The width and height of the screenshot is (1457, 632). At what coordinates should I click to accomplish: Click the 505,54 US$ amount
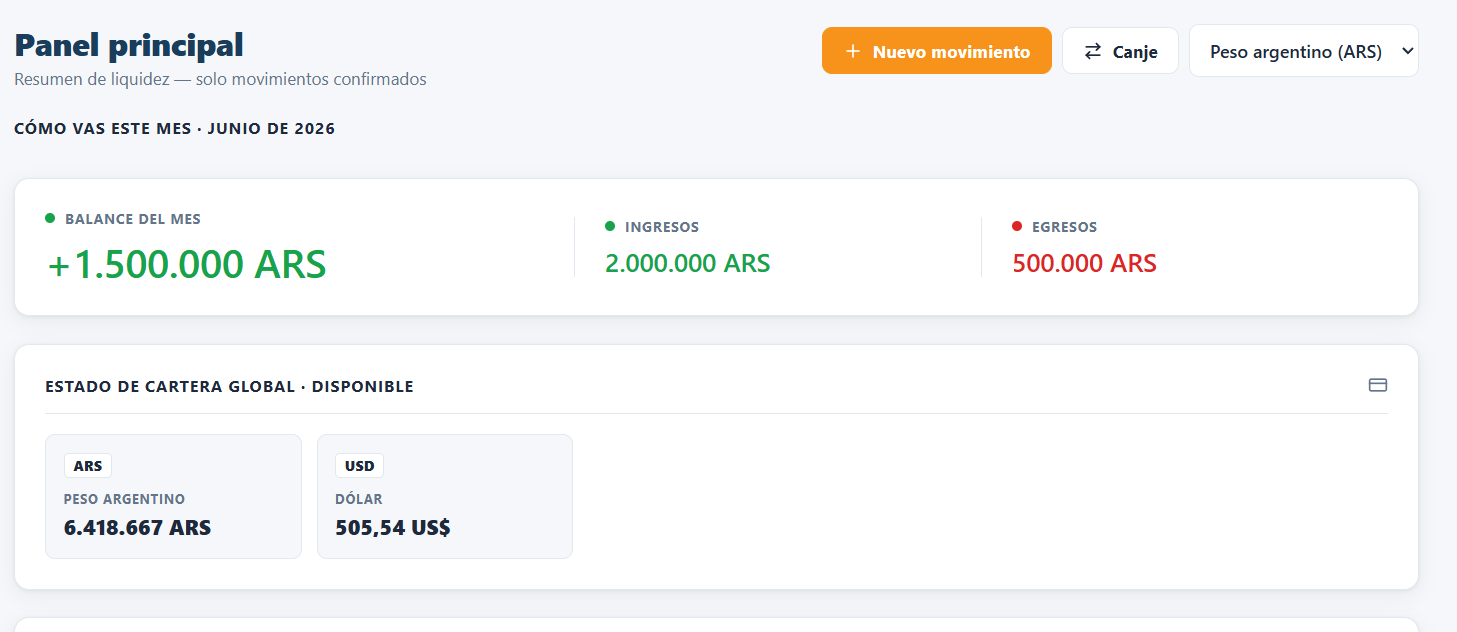(x=393, y=528)
